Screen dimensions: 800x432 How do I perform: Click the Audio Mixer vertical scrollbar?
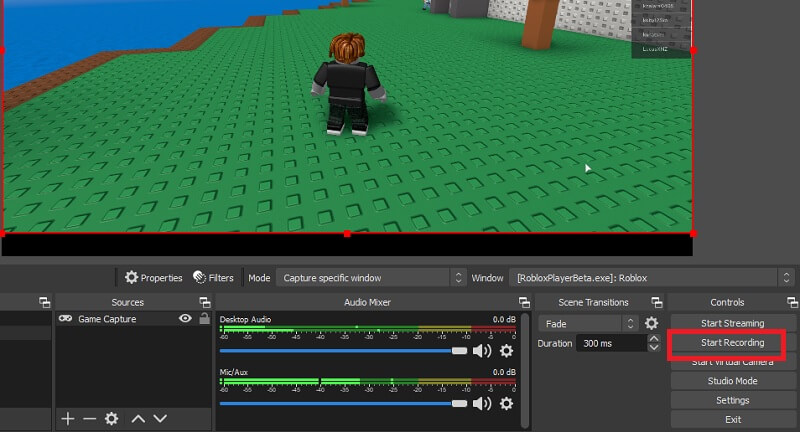coord(524,370)
